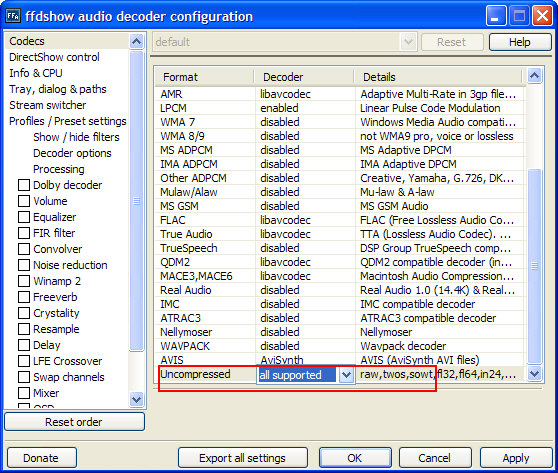The width and height of the screenshot is (558, 473).
Task: Select the 'all supported' combo box value
Action: click(x=297, y=375)
